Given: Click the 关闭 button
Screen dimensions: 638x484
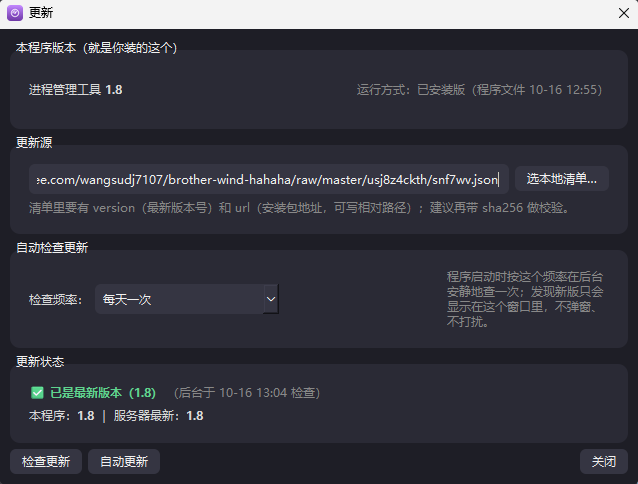Looking at the screenshot, I should (604, 462).
